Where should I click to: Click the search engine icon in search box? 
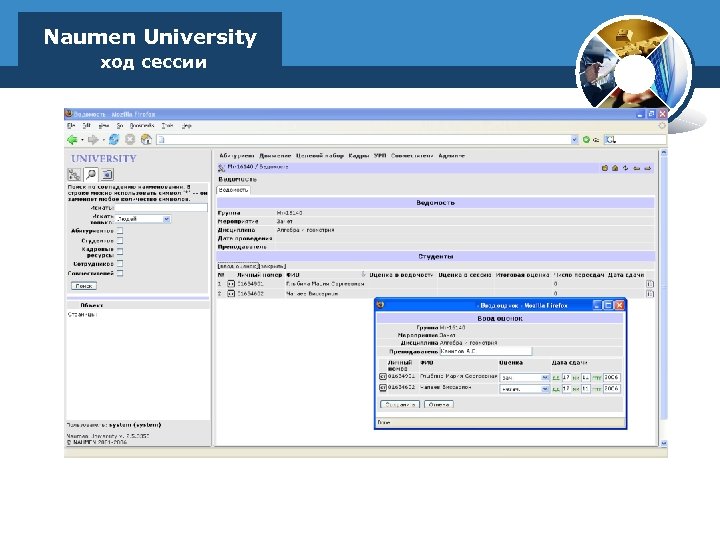(x=610, y=140)
